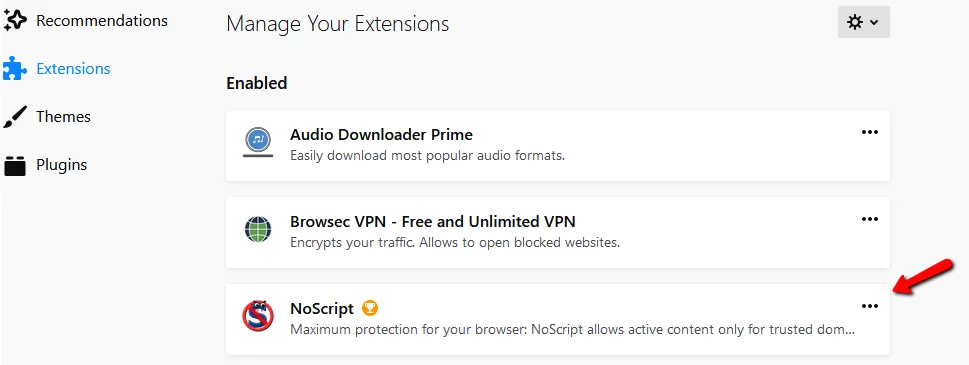Select the Extensions puzzle piece icon
969x365 pixels.
(x=15, y=69)
